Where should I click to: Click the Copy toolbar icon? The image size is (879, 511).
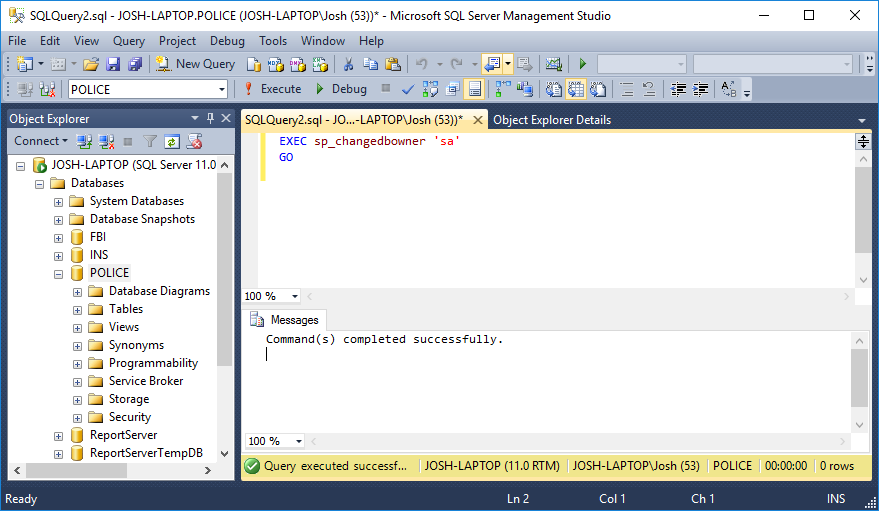(370, 64)
